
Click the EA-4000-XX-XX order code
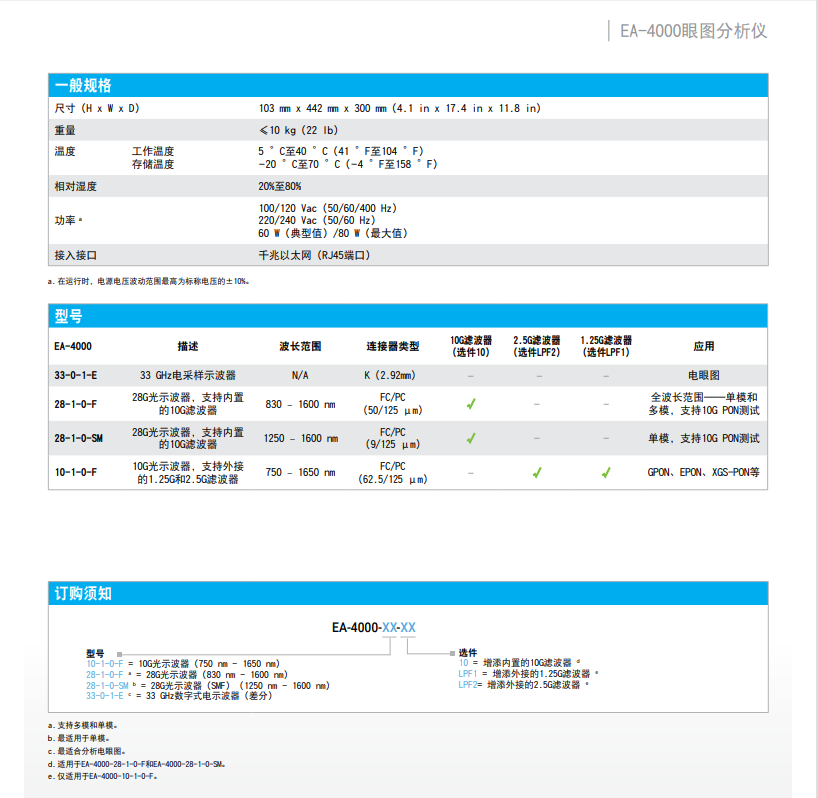tap(374, 628)
